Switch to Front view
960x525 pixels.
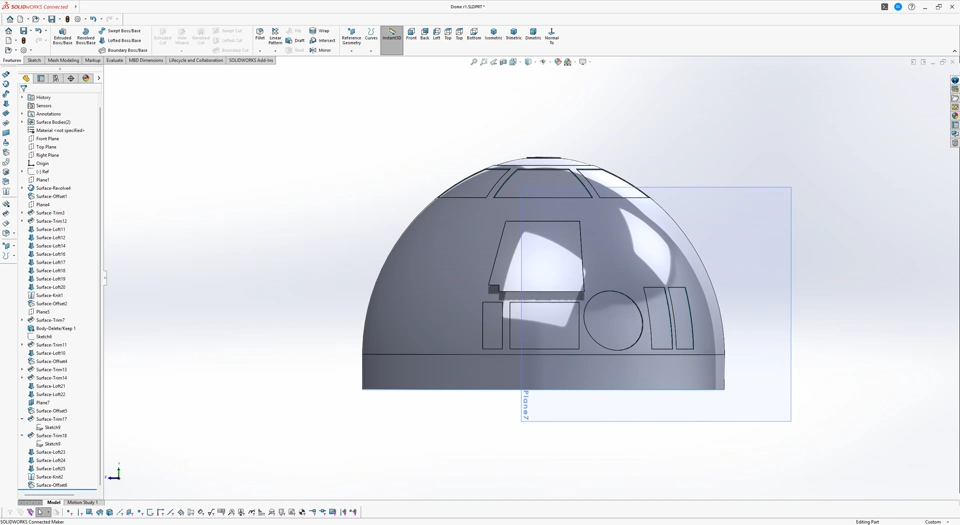[x=411, y=34]
